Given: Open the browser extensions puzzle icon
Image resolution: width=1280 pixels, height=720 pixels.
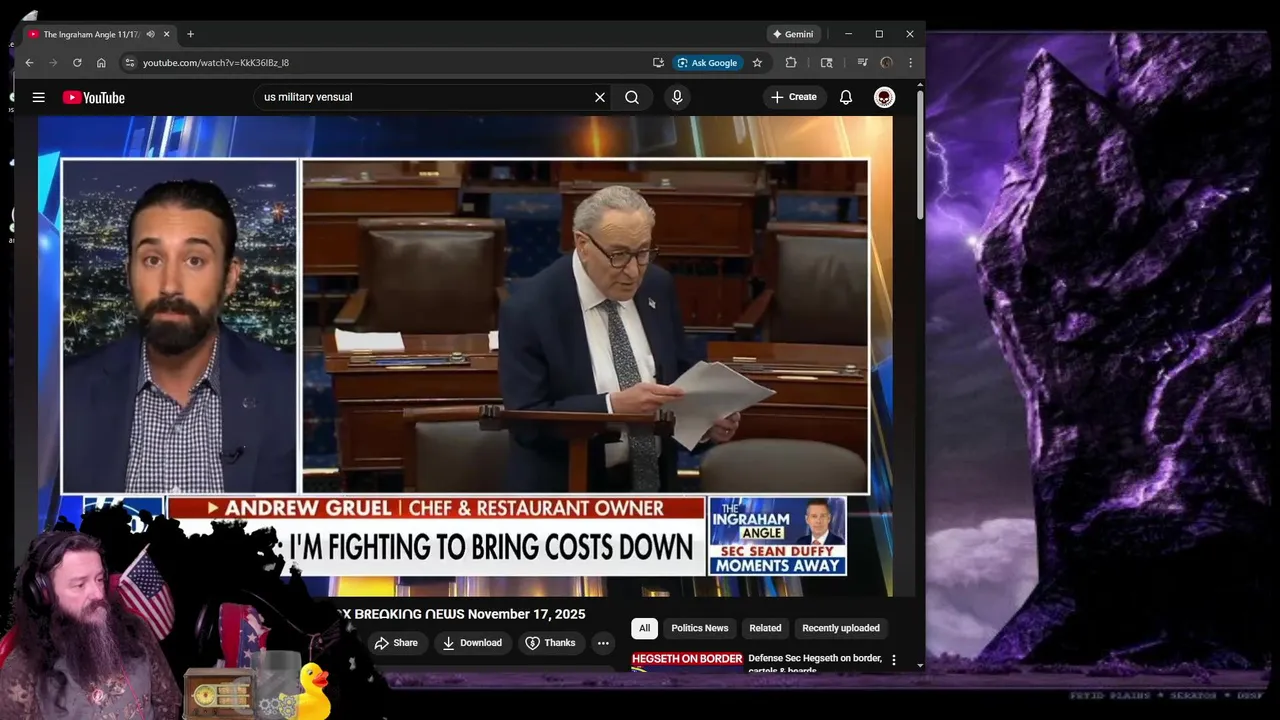Looking at the screenshot, I should [791, 63].
